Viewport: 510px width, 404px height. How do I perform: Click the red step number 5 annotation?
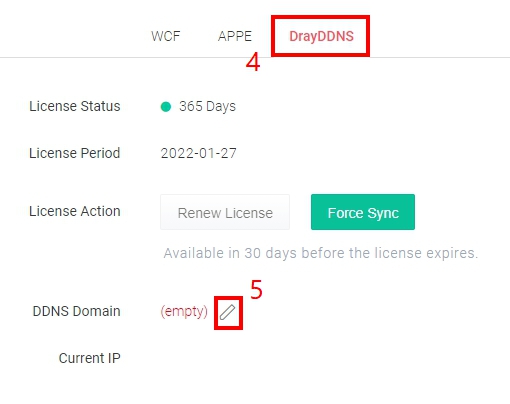pos(256,289)
